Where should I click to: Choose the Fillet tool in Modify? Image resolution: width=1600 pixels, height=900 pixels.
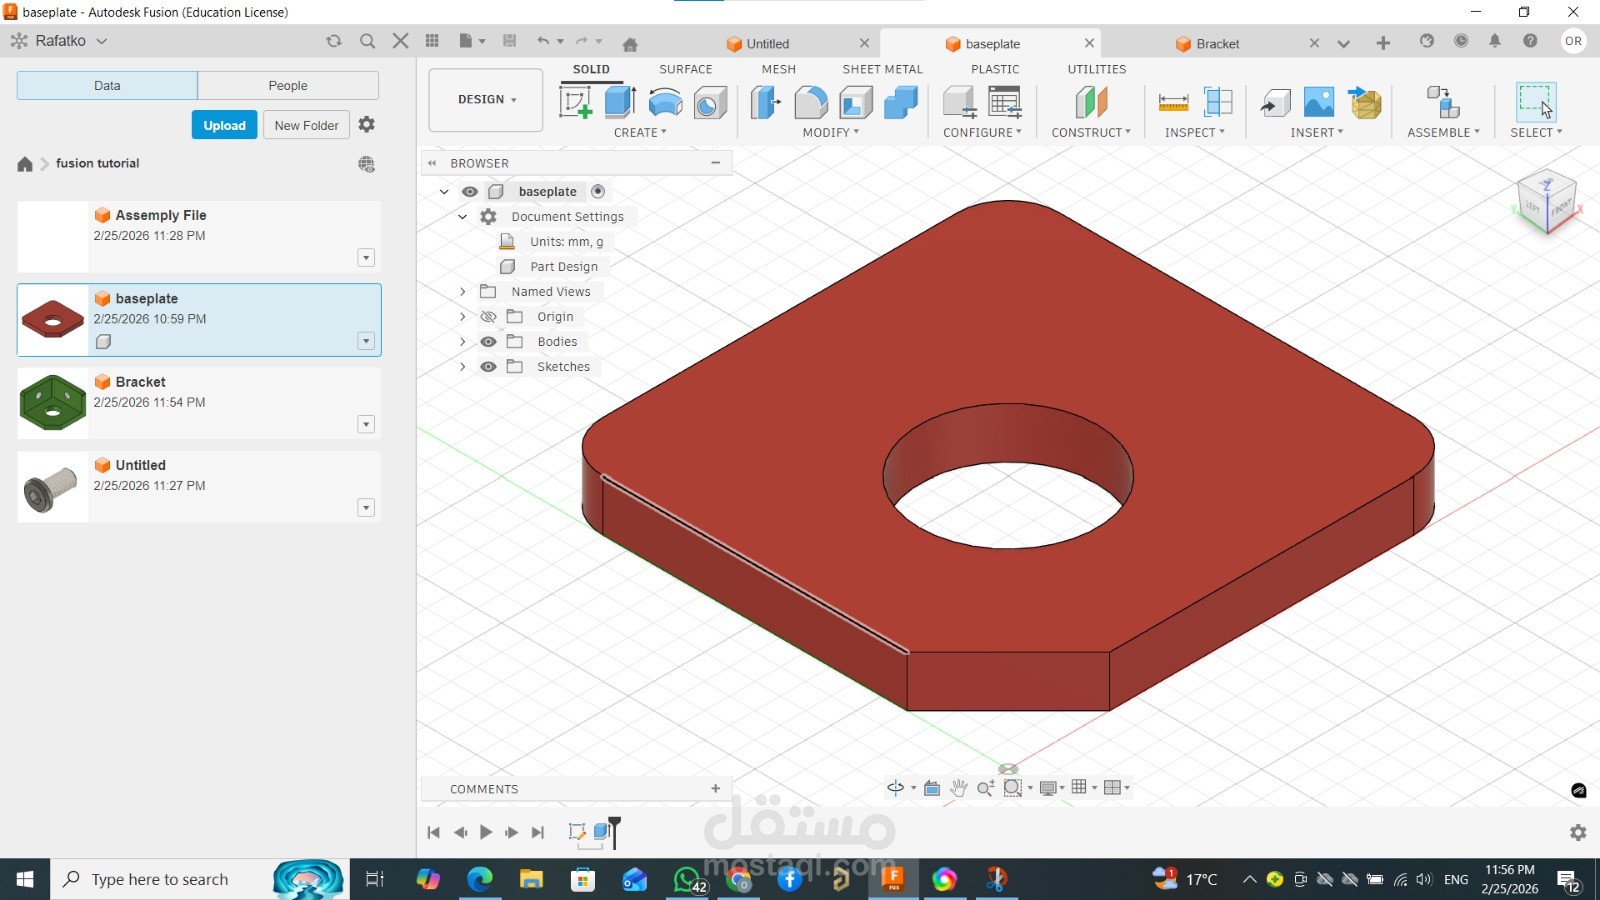click(x=811, y=102)
